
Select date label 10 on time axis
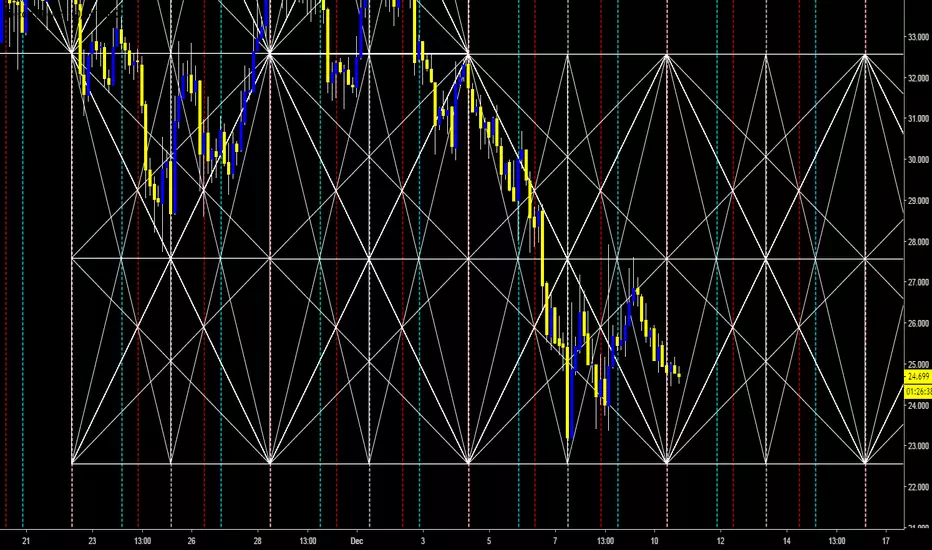coord(654,540)
